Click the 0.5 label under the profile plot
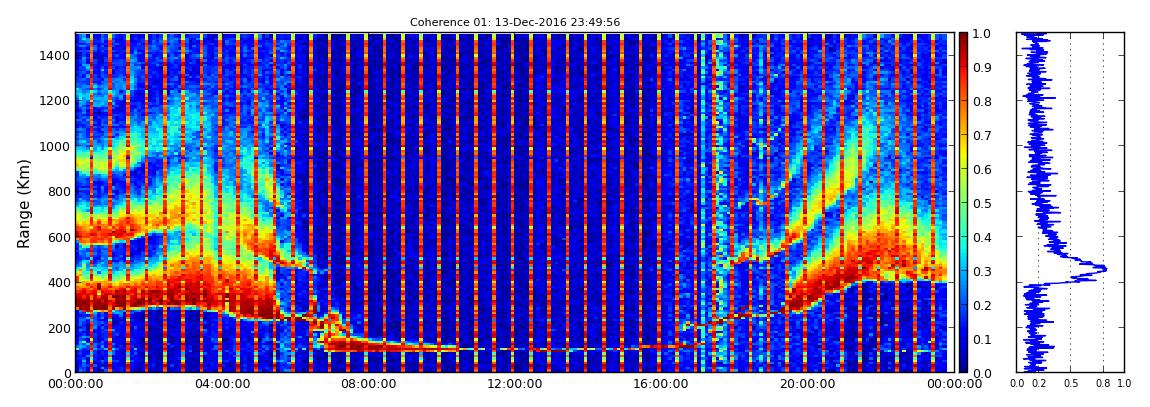1150x407 pixels. pyautogui.click(x=1071, y=383)
